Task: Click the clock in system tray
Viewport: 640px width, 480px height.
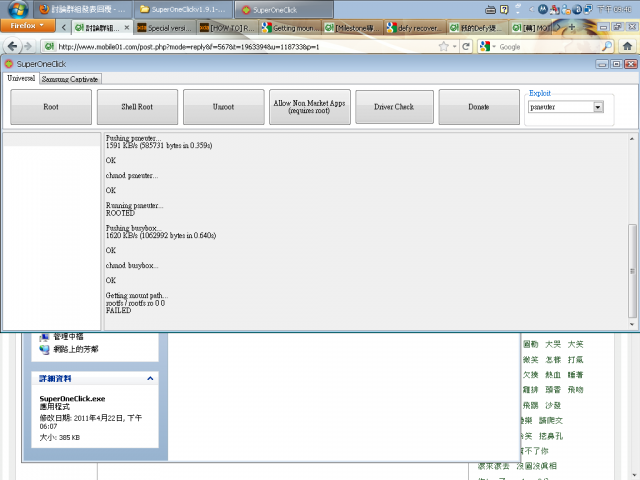Action: pos(614,9)
